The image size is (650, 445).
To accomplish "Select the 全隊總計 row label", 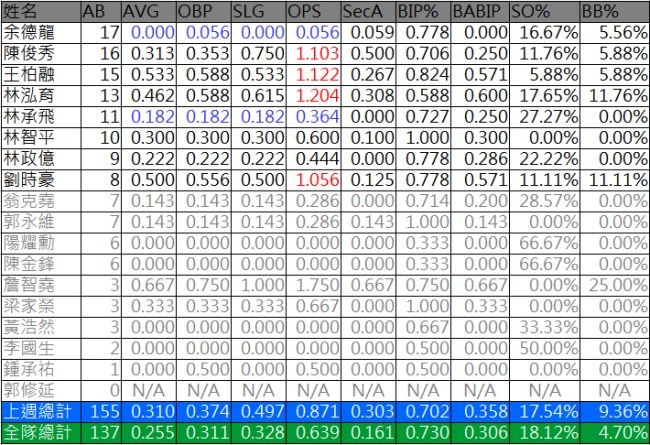I will (x=38, y=433).
